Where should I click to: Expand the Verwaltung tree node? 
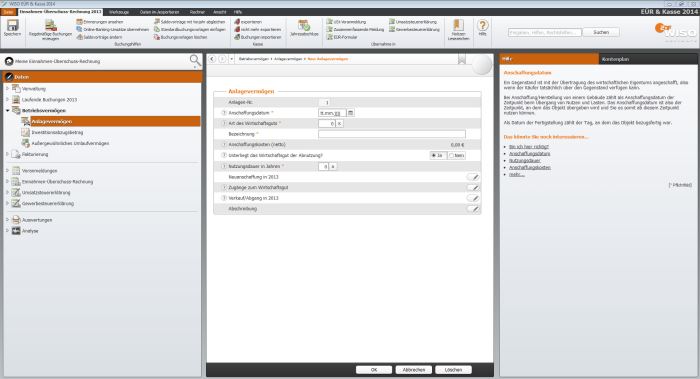tap(7, 88)
